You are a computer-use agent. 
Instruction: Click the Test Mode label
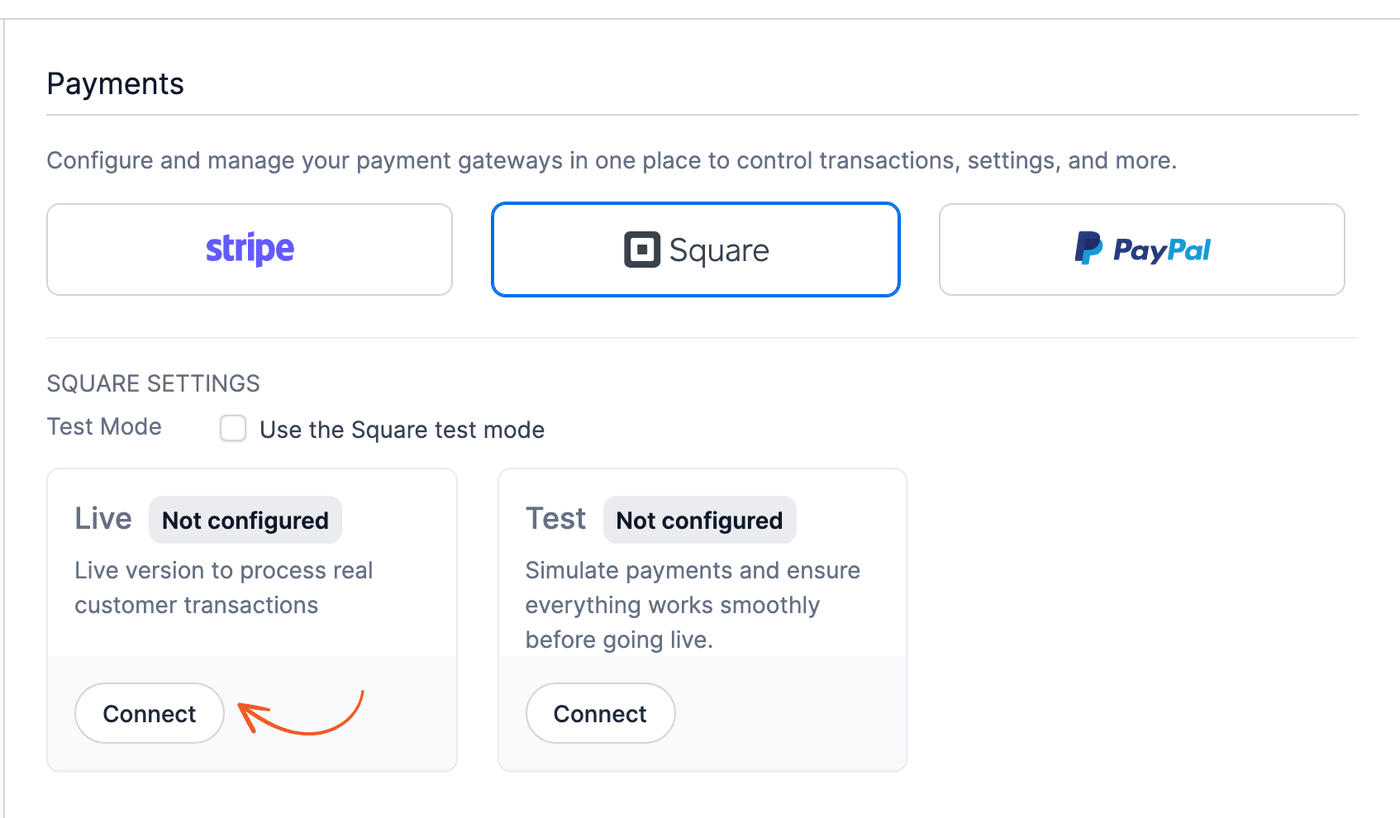pos(104,427)
